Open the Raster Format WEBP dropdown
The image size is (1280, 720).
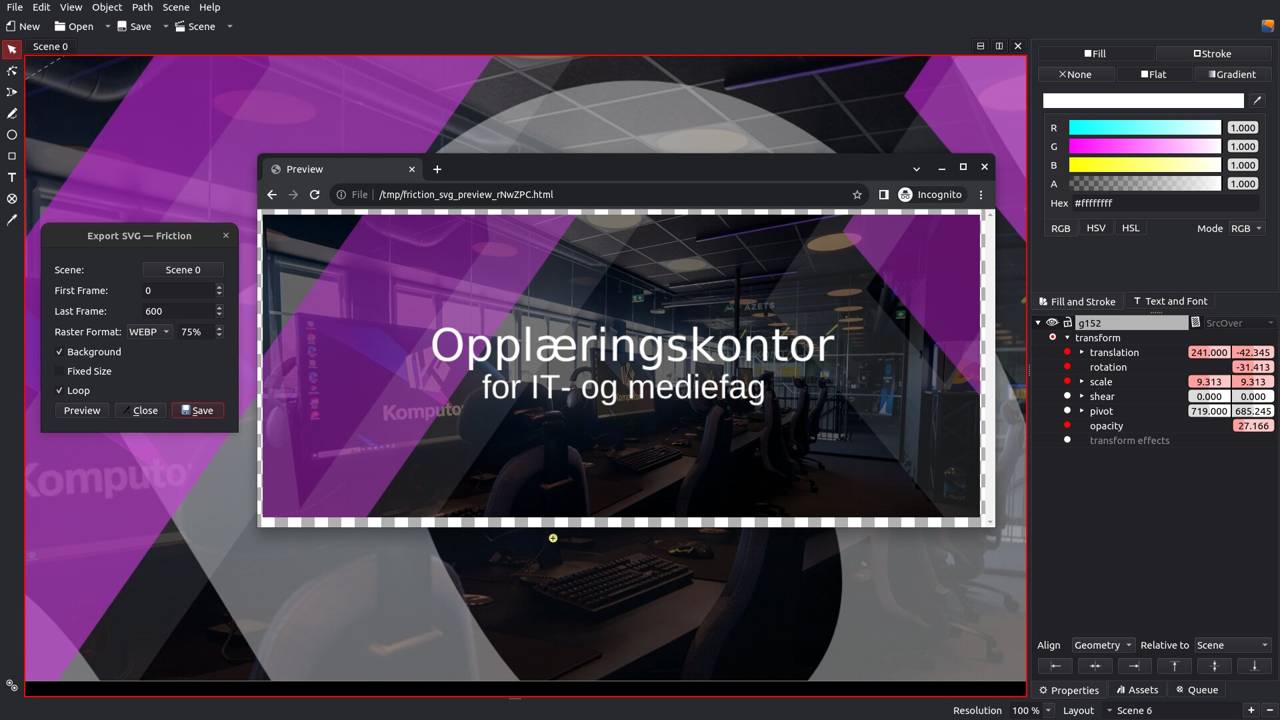[149, 331]
